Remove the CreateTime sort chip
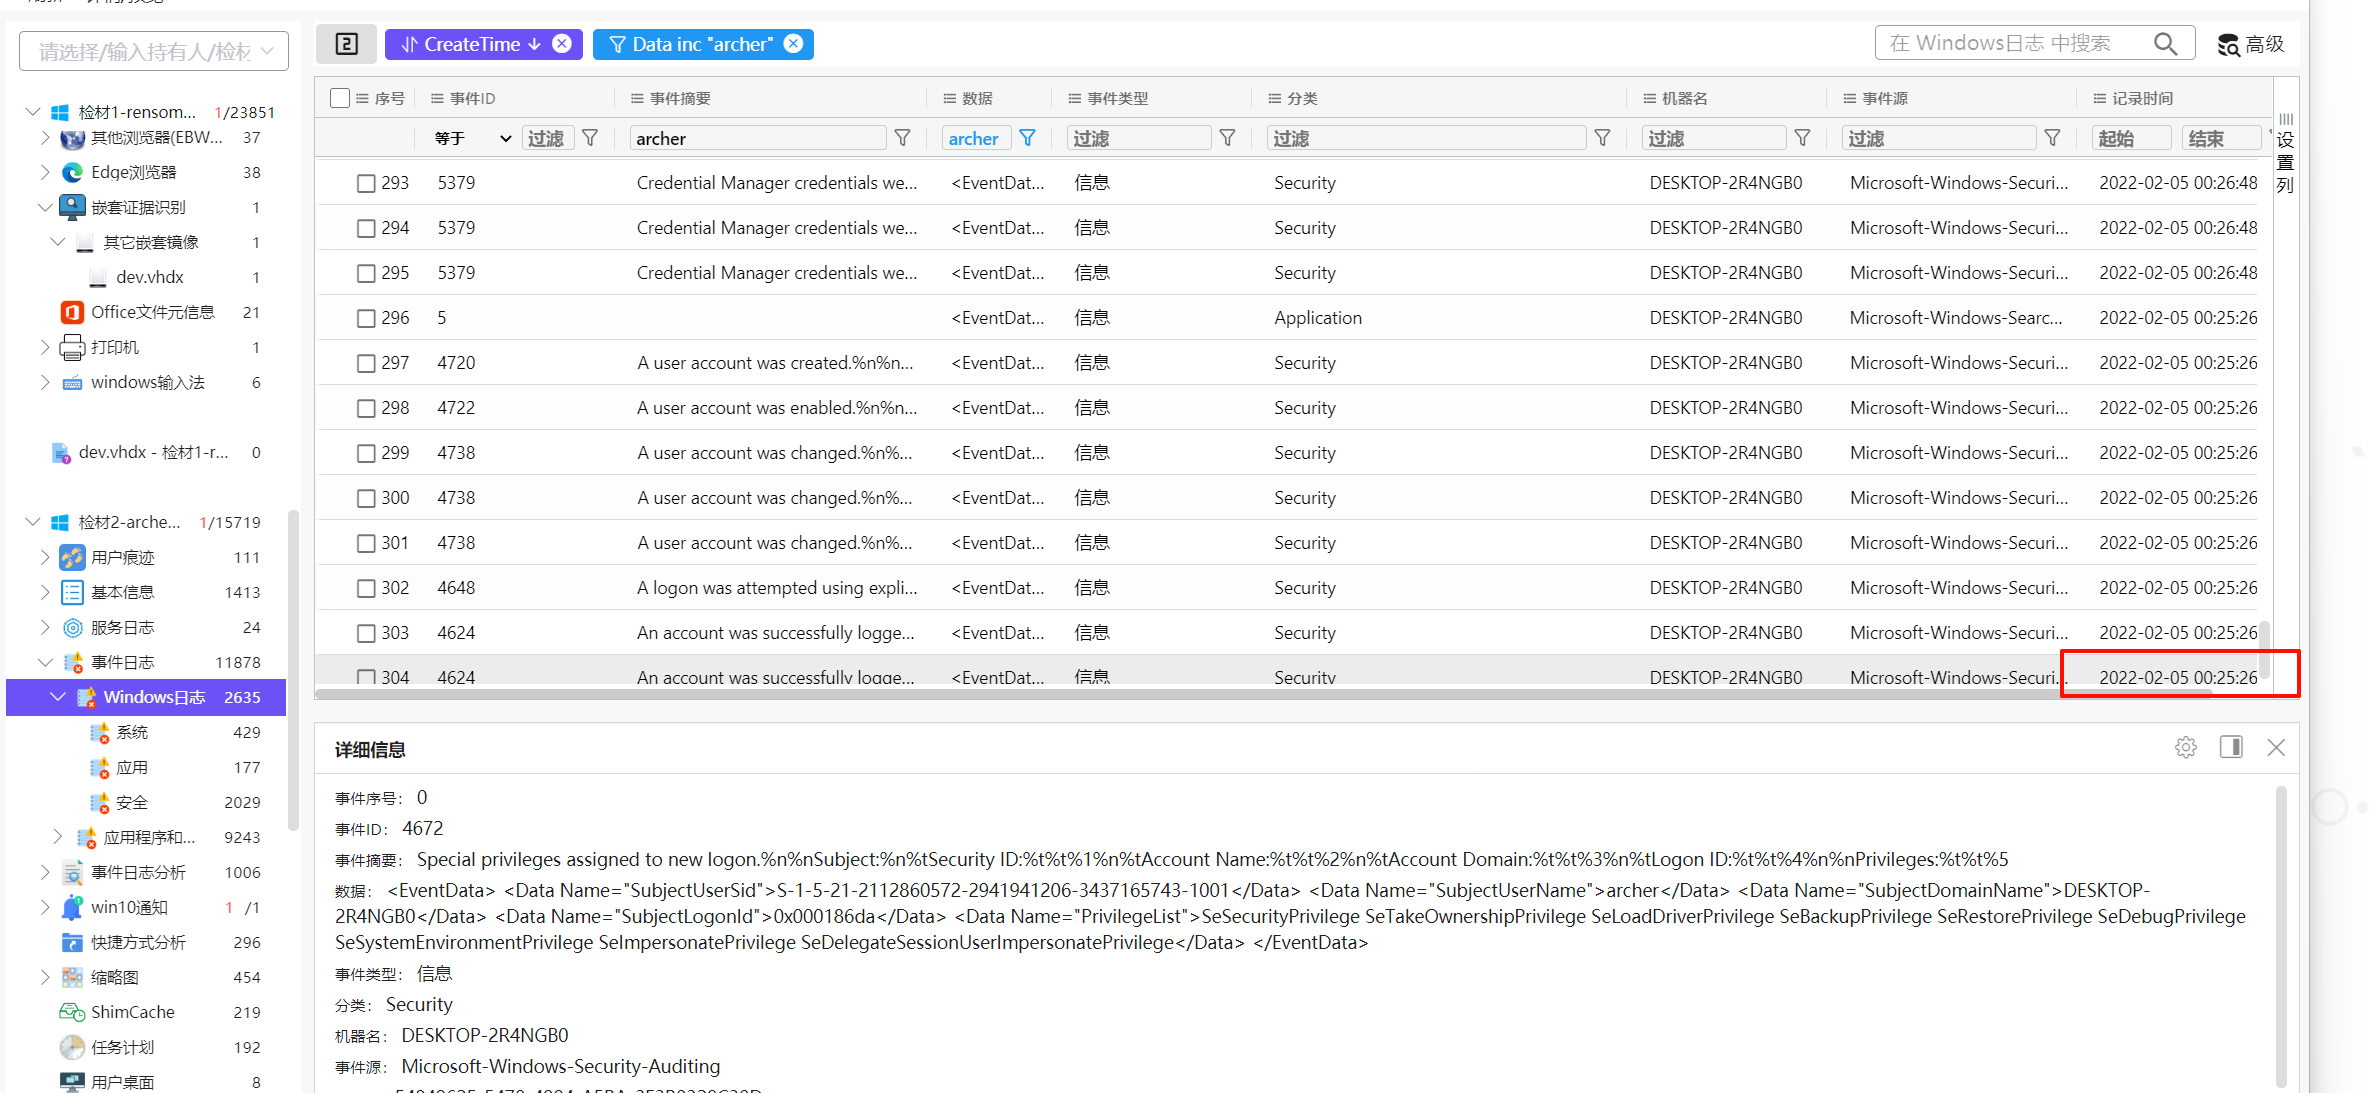The image size is (2375, 1093). click(x=562, y=44)
